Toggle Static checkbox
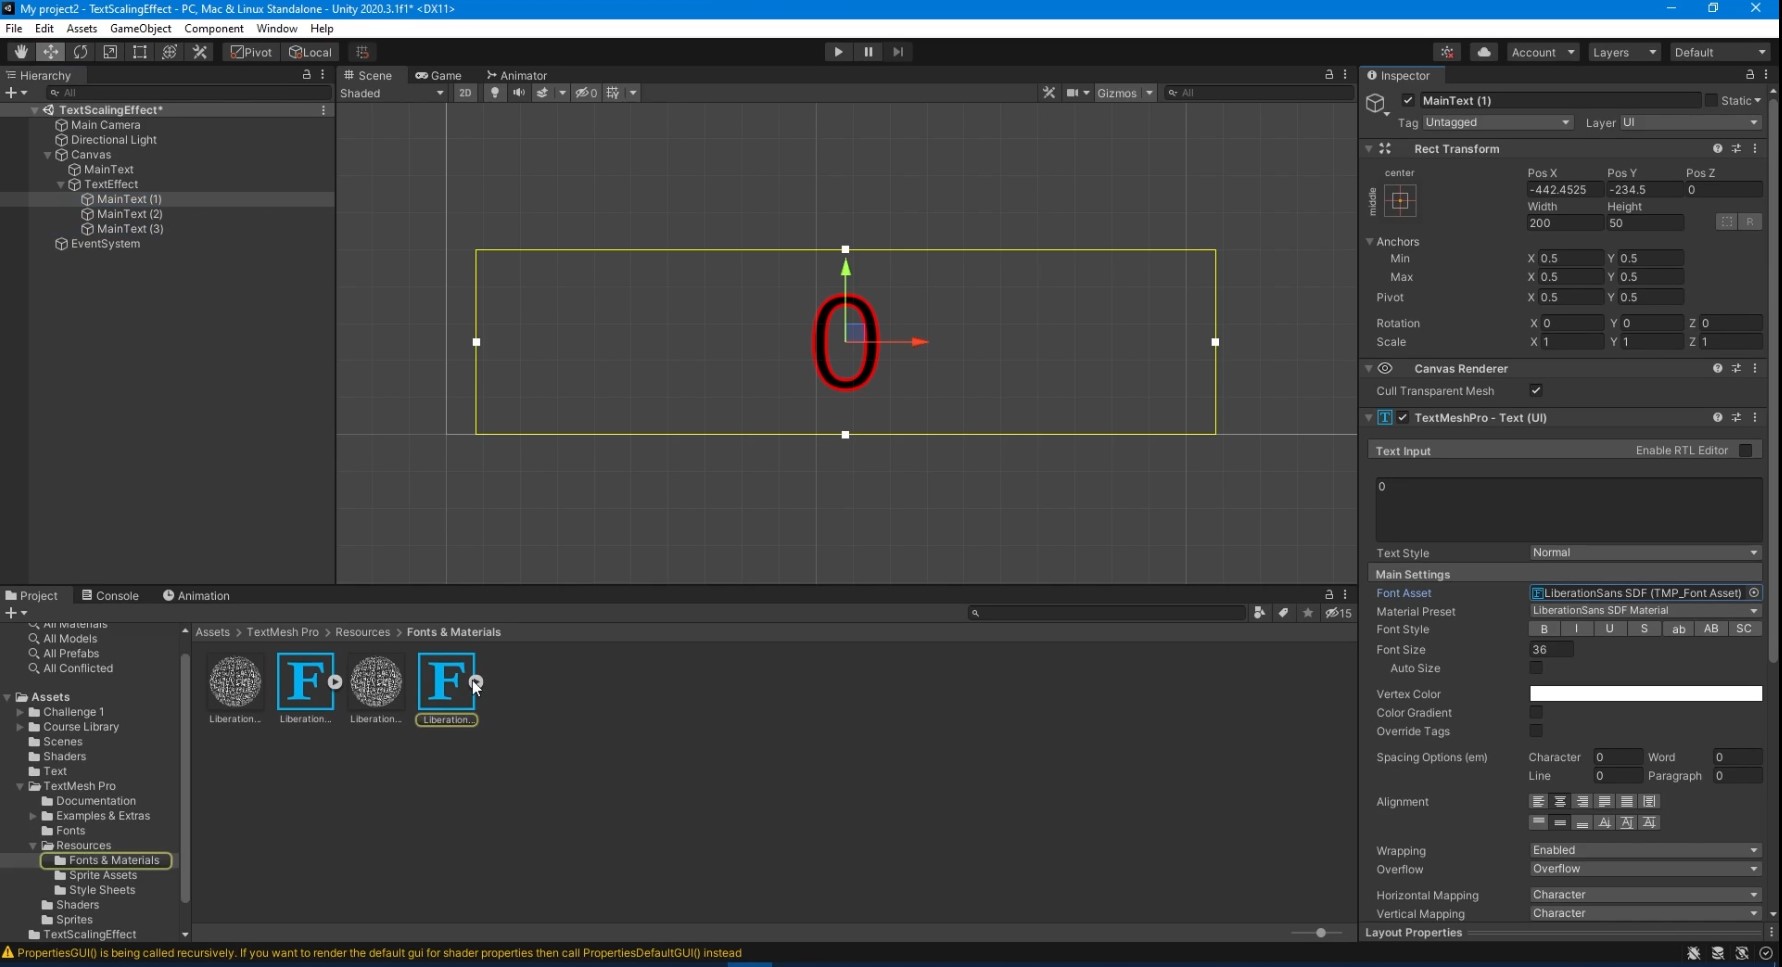1782x967 pixels. click(1711, 101)
